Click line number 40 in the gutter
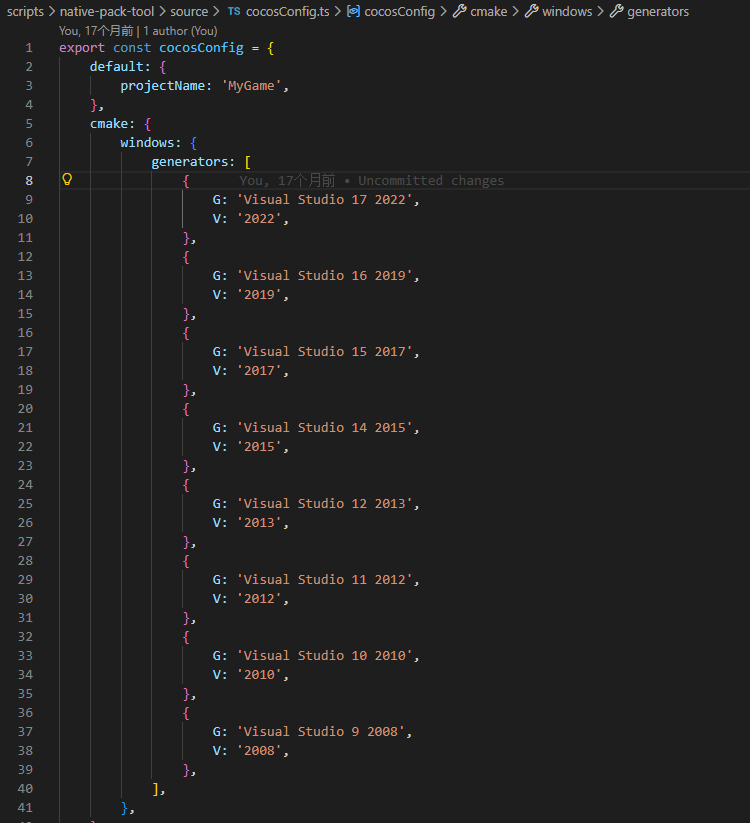 coord(25,789)
